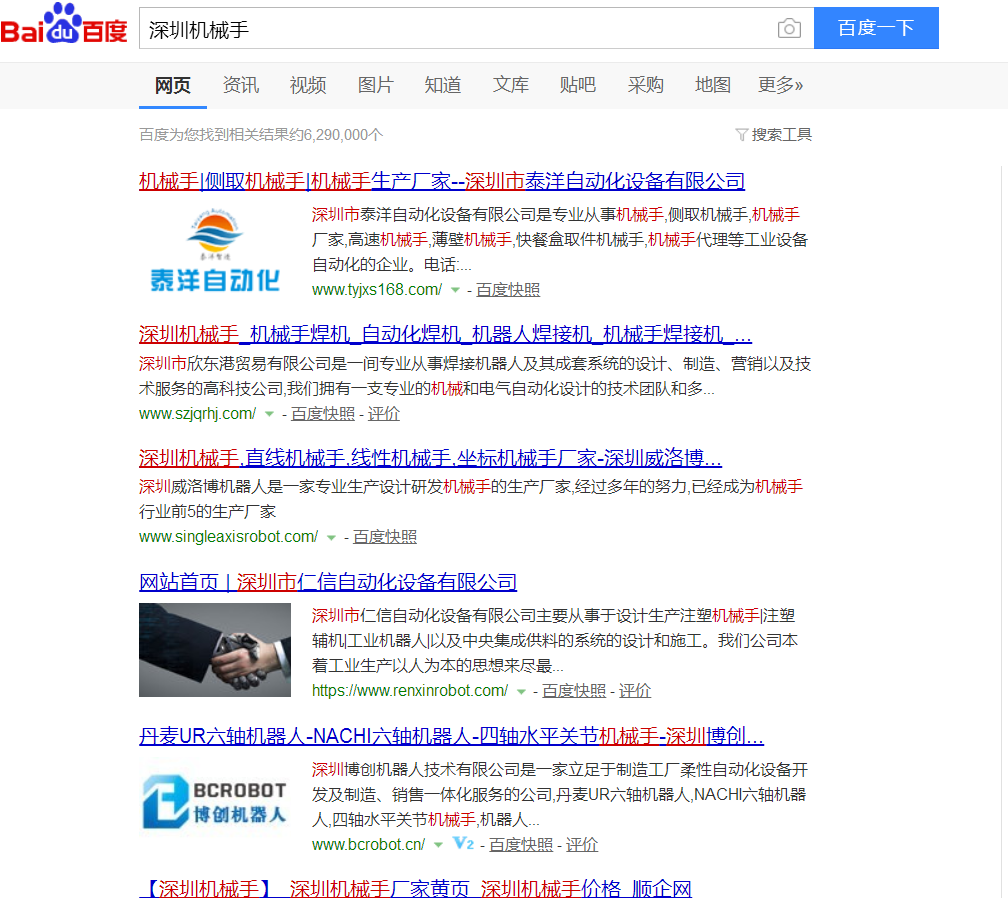
Task: Open the 更多» menu
Action: 780,85
